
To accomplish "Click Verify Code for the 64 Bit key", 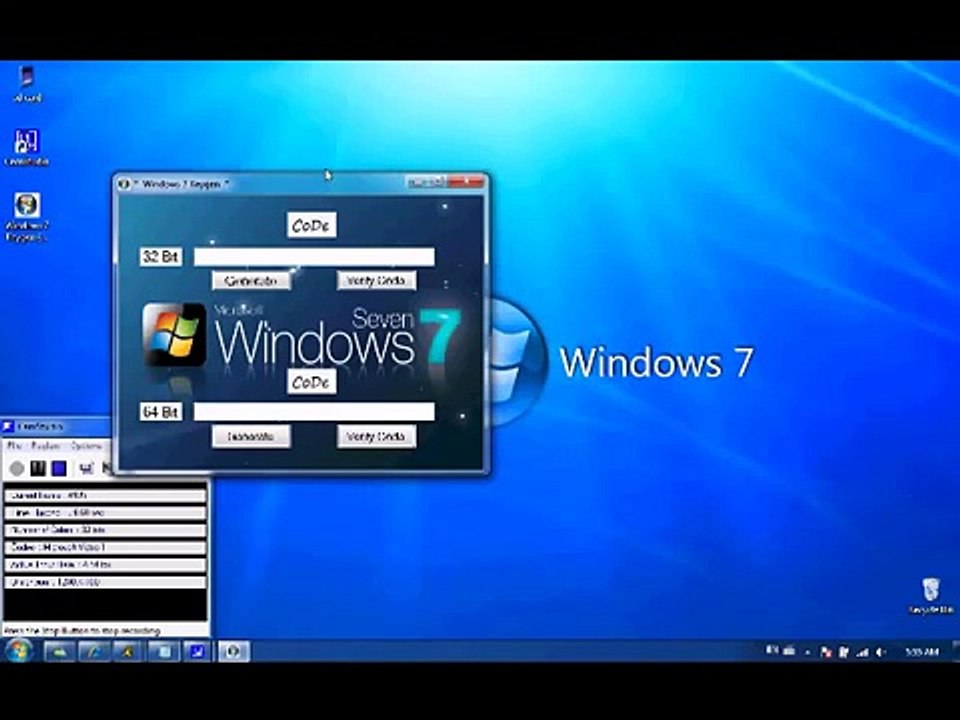I will (376, 437).
